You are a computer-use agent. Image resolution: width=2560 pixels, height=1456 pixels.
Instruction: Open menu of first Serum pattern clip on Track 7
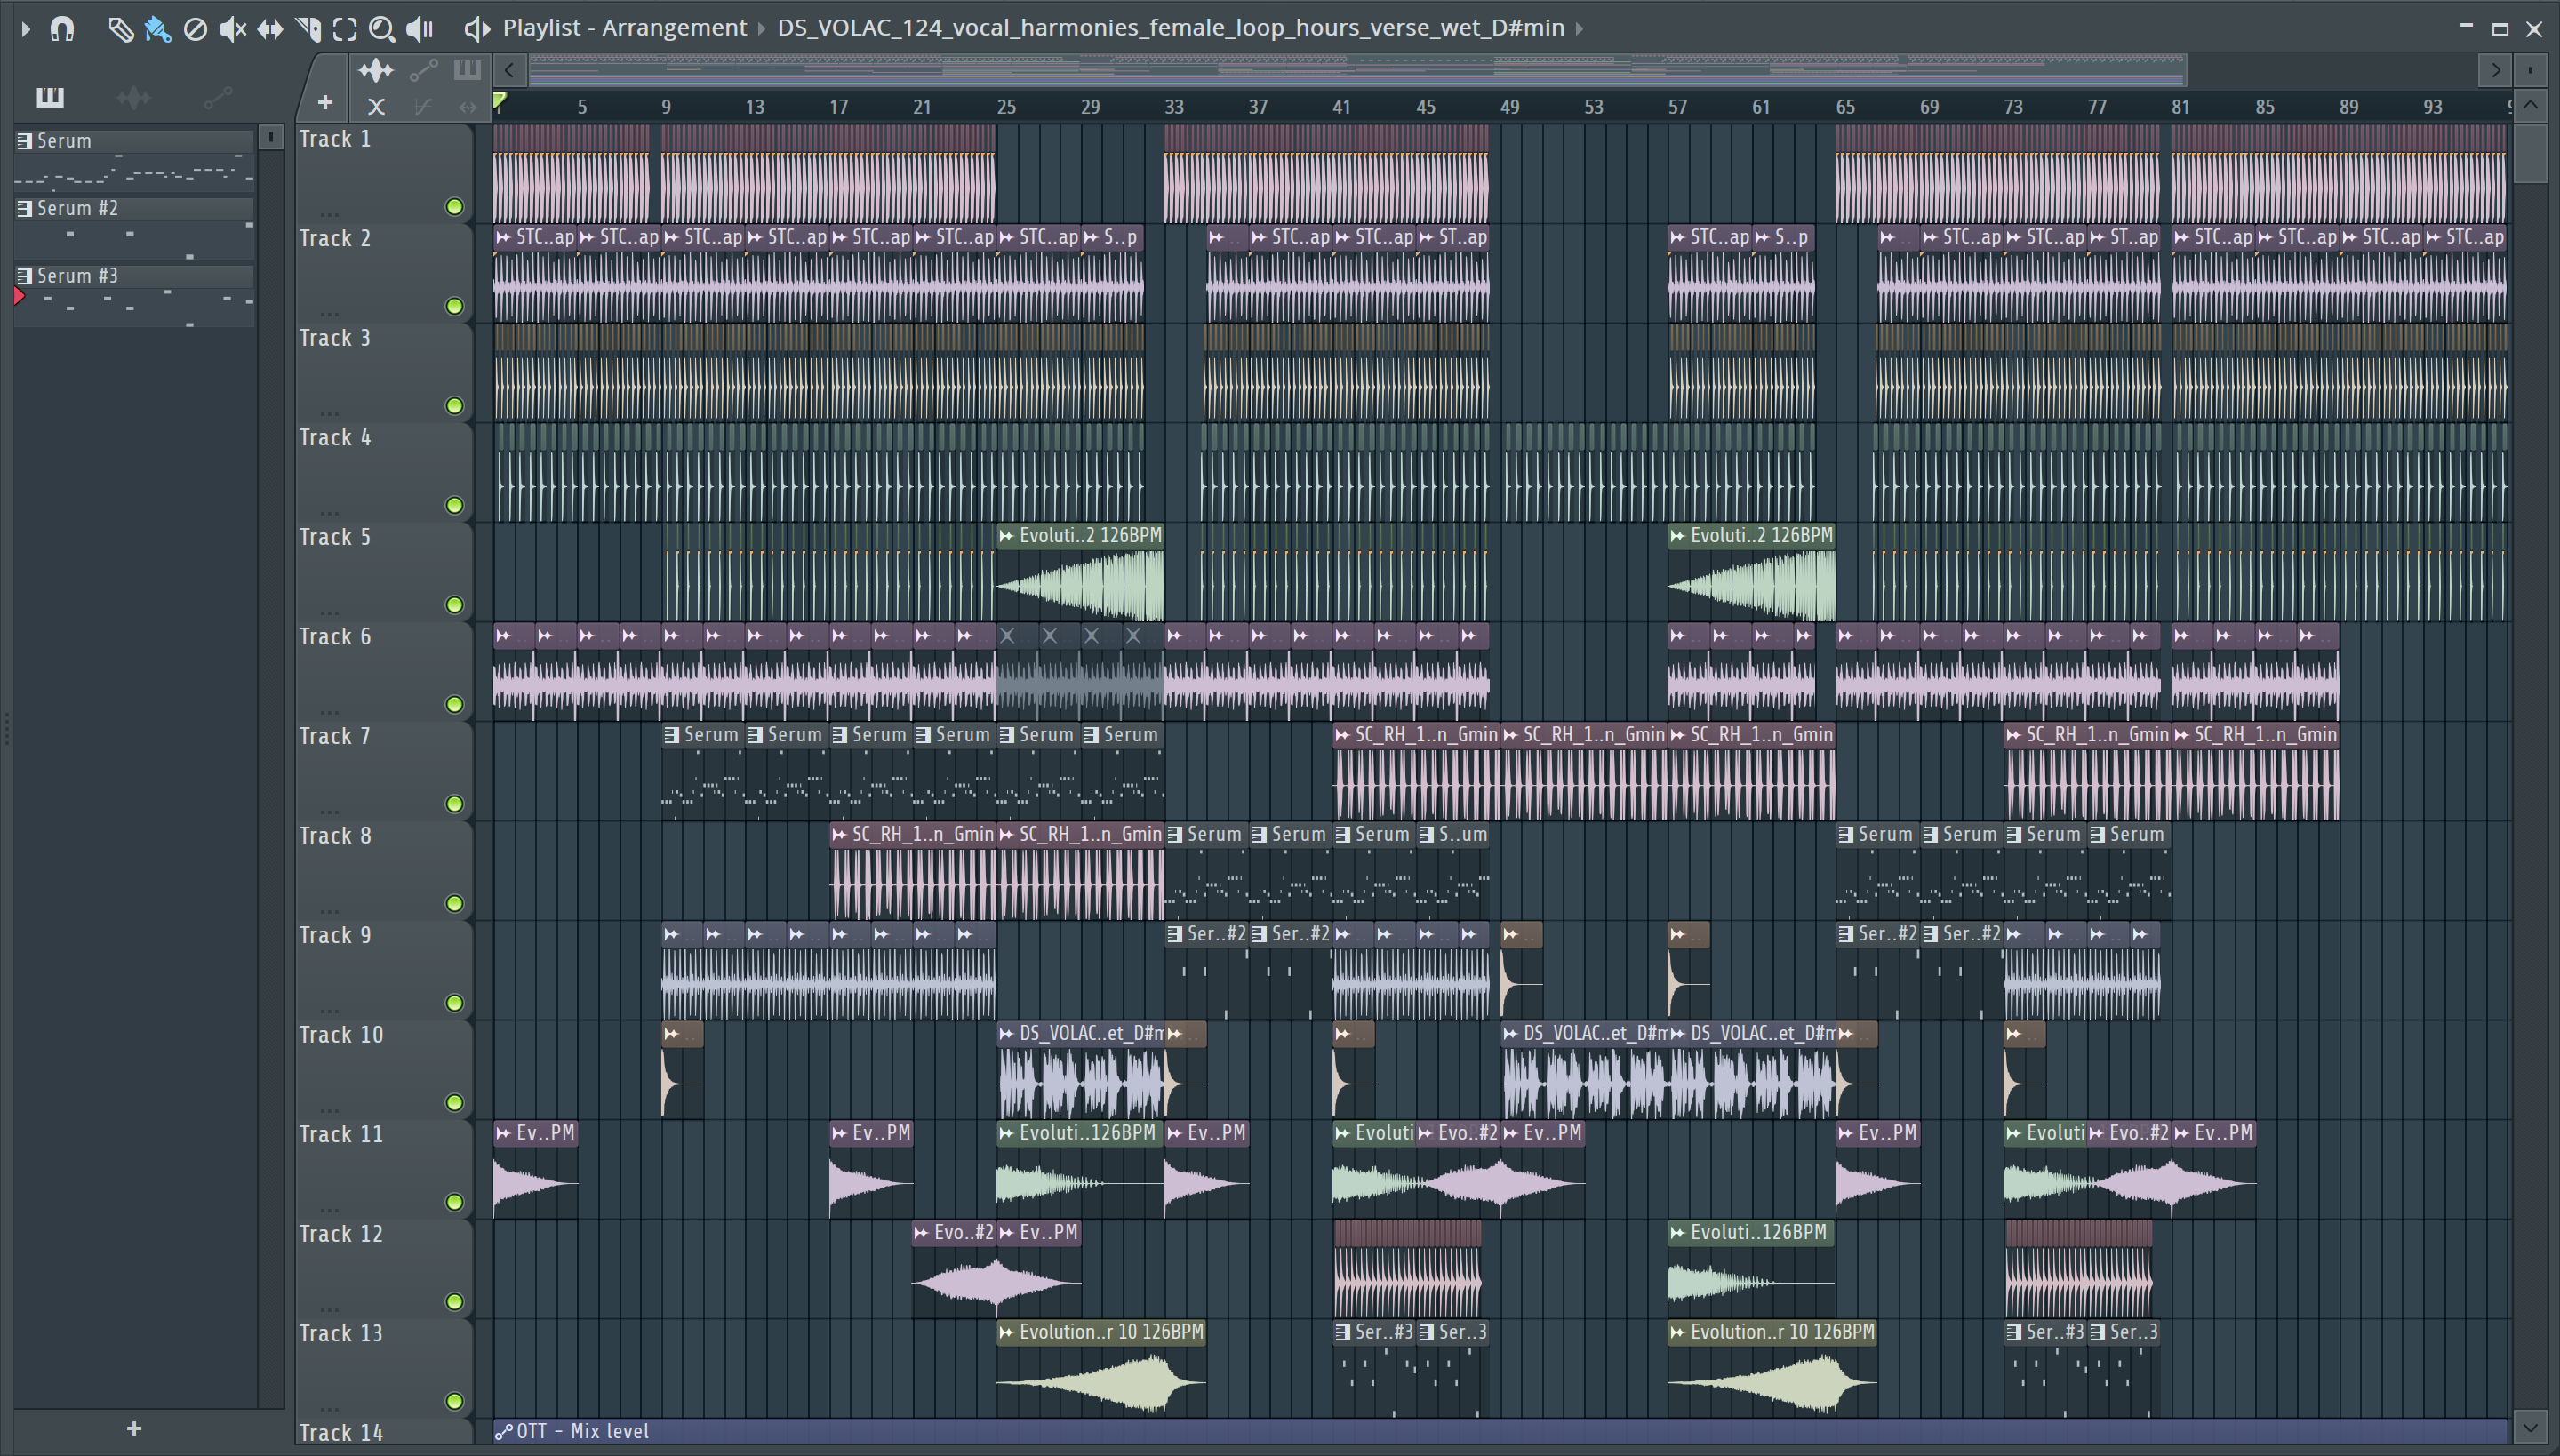pos(671,735)
